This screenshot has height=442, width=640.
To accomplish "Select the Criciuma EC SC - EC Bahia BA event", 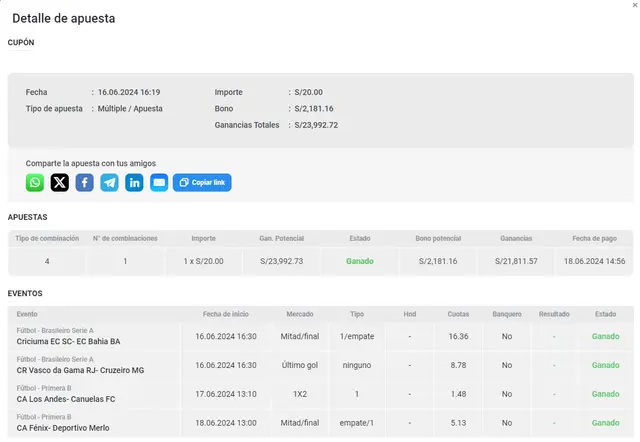I will point(68,341).
